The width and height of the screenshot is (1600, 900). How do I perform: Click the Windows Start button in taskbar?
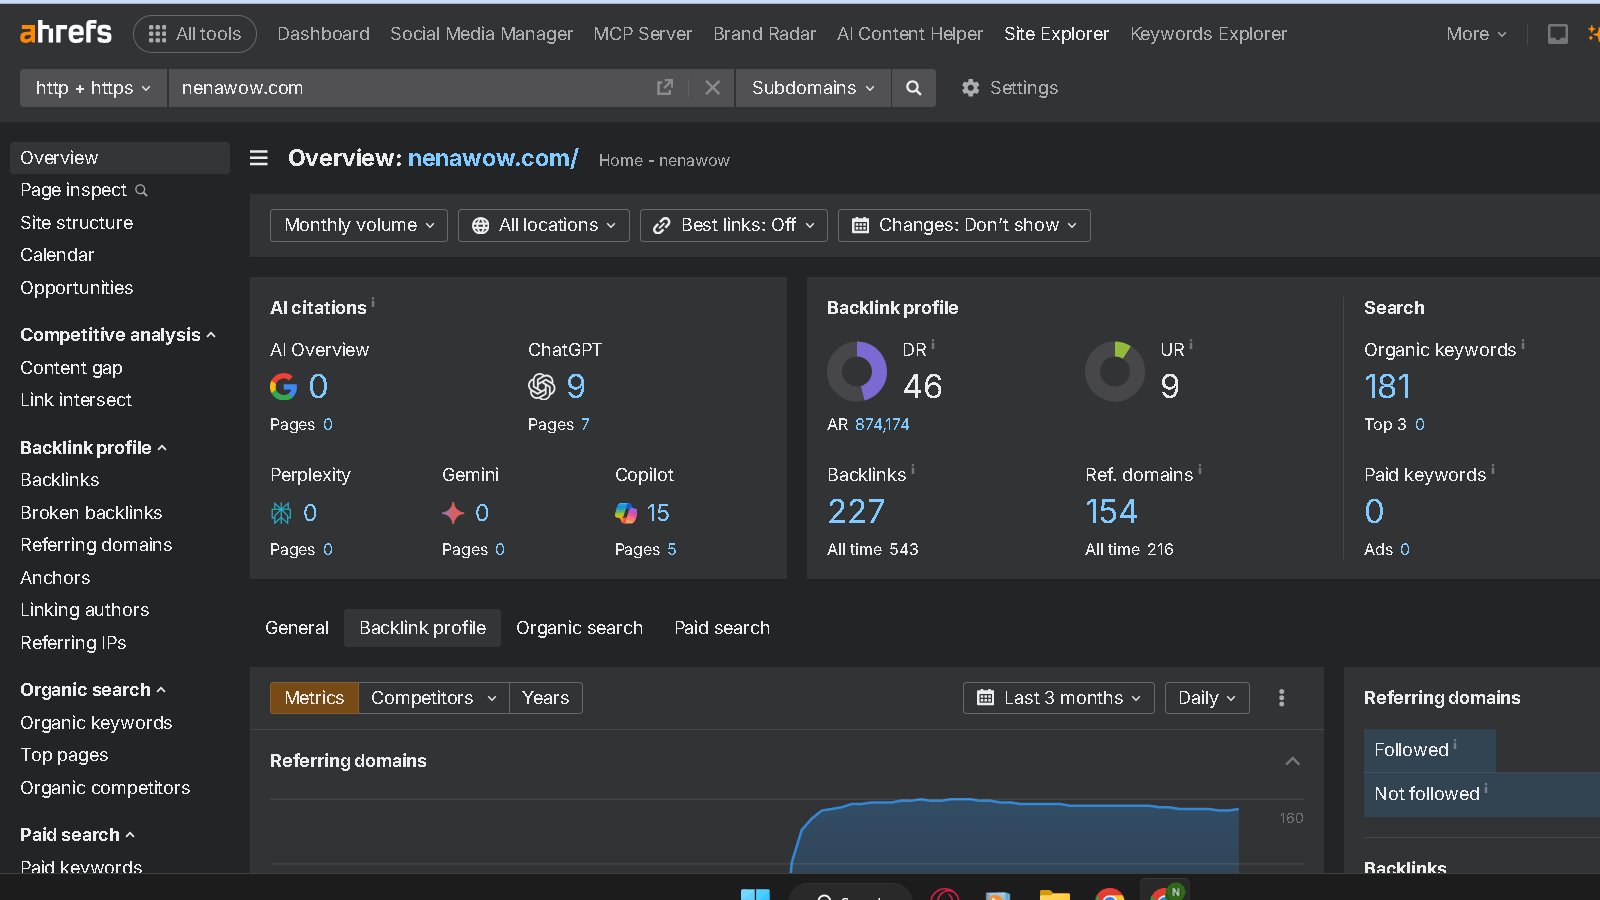tap(755, 895)
